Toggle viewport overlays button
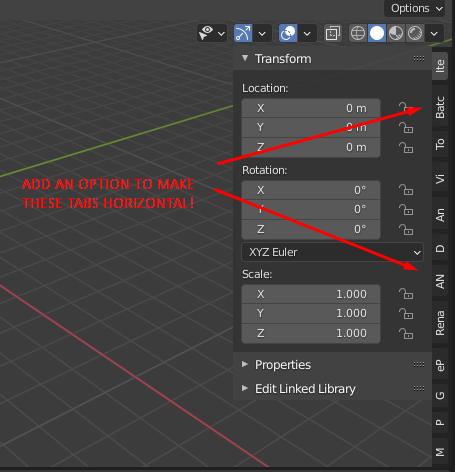Screen dimensions: 455x472 pyautogui.click(x=288, y=33)
